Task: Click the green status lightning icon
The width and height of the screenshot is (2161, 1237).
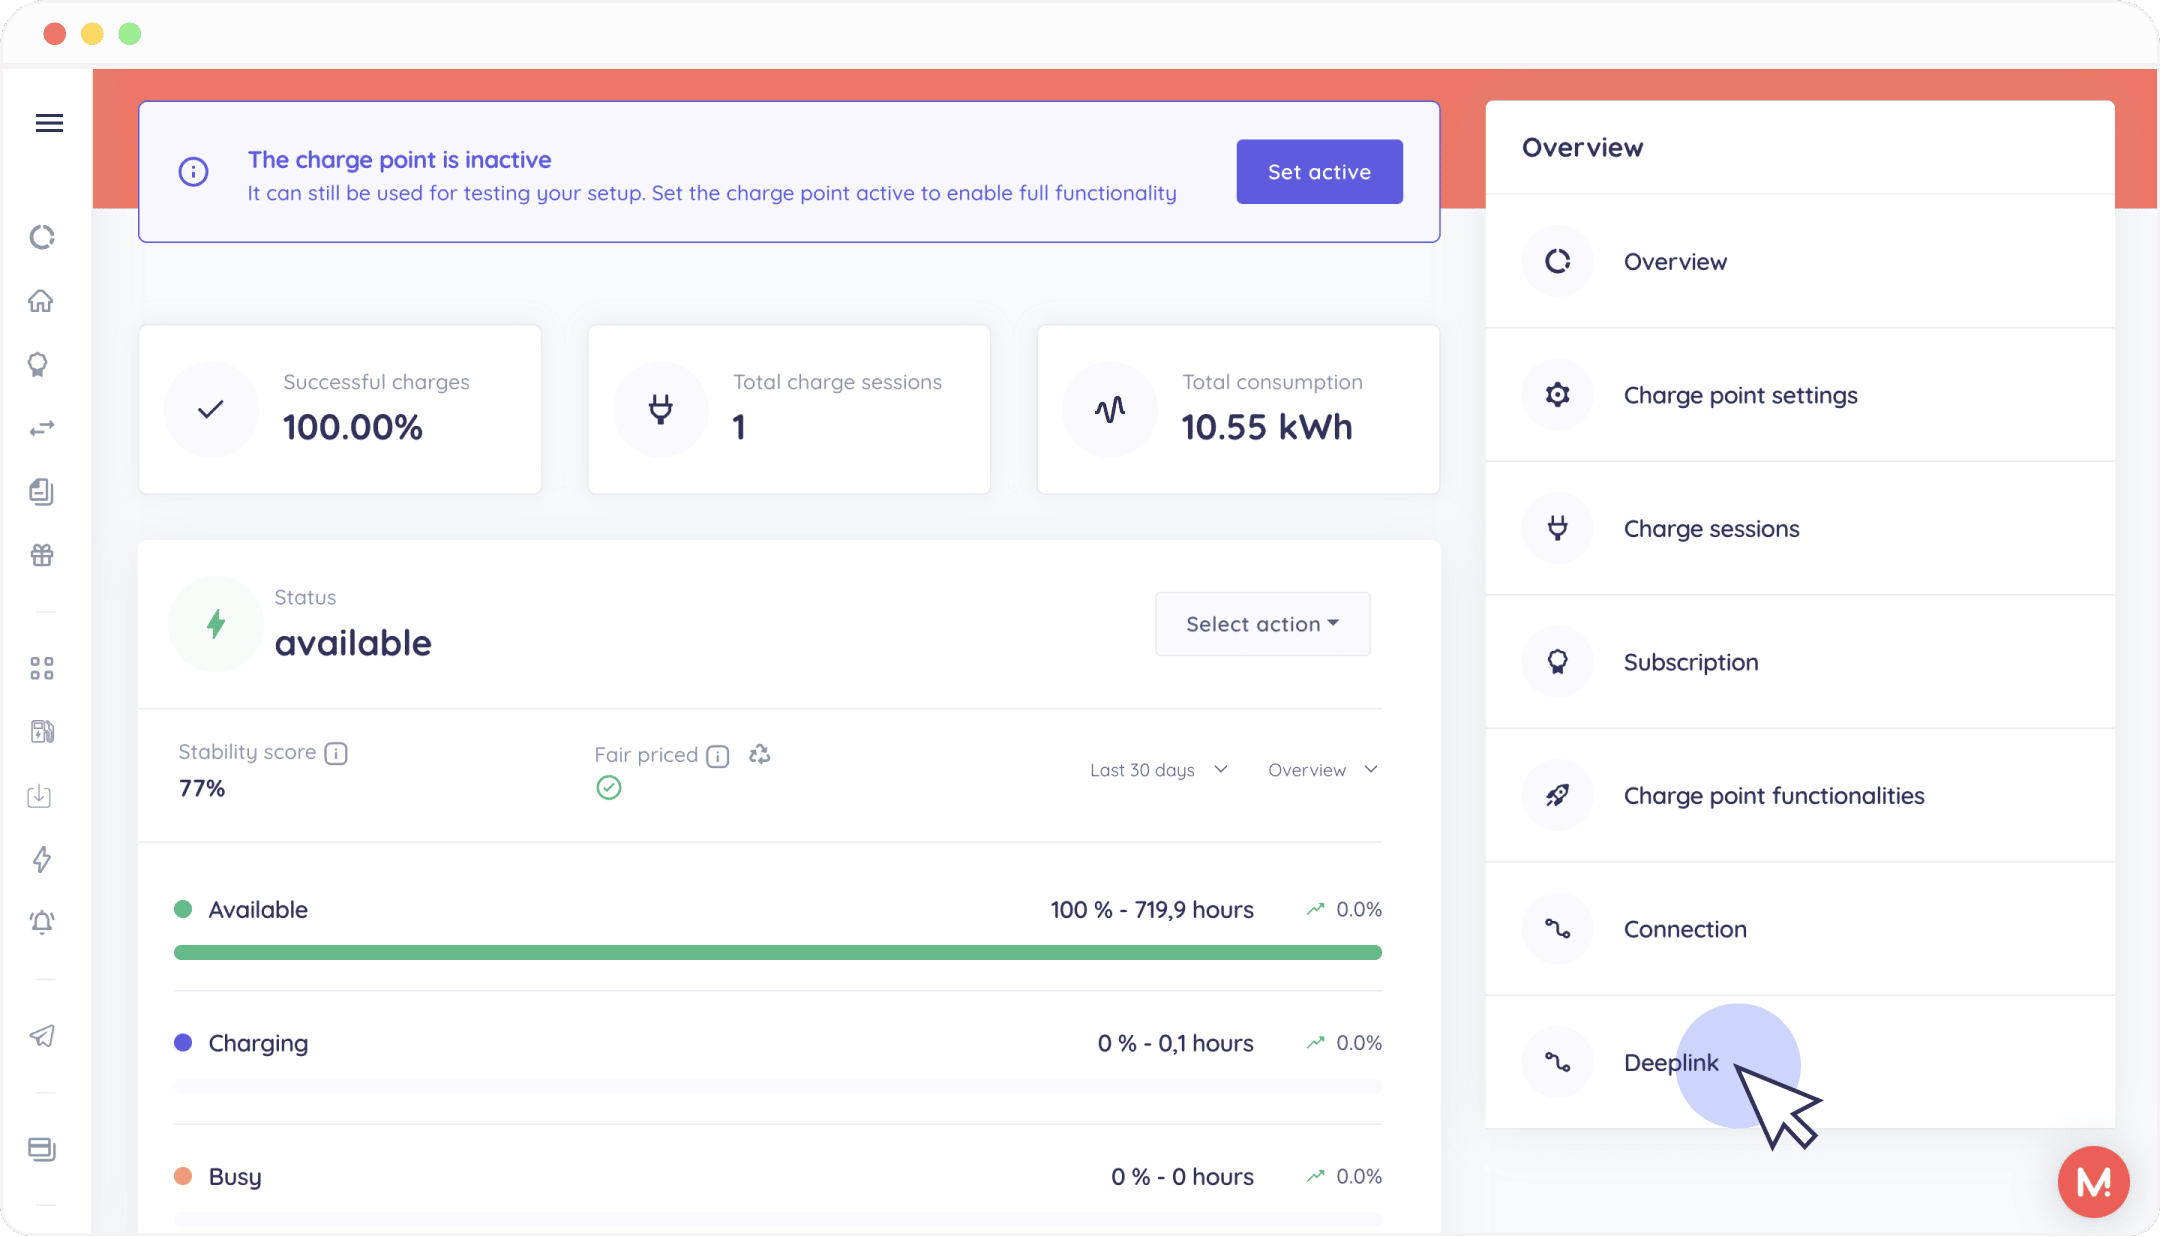Action: [216, 624]
